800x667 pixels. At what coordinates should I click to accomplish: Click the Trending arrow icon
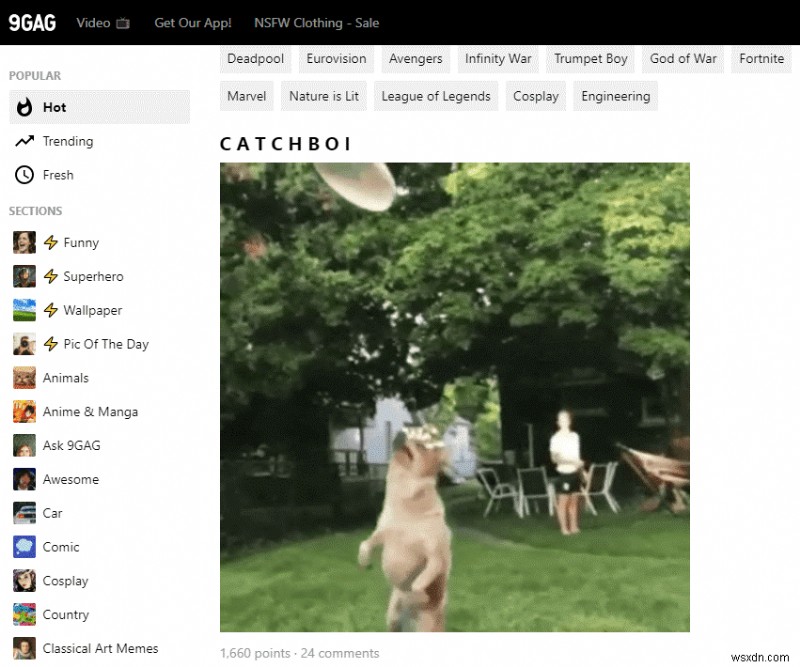click(24, 141)
